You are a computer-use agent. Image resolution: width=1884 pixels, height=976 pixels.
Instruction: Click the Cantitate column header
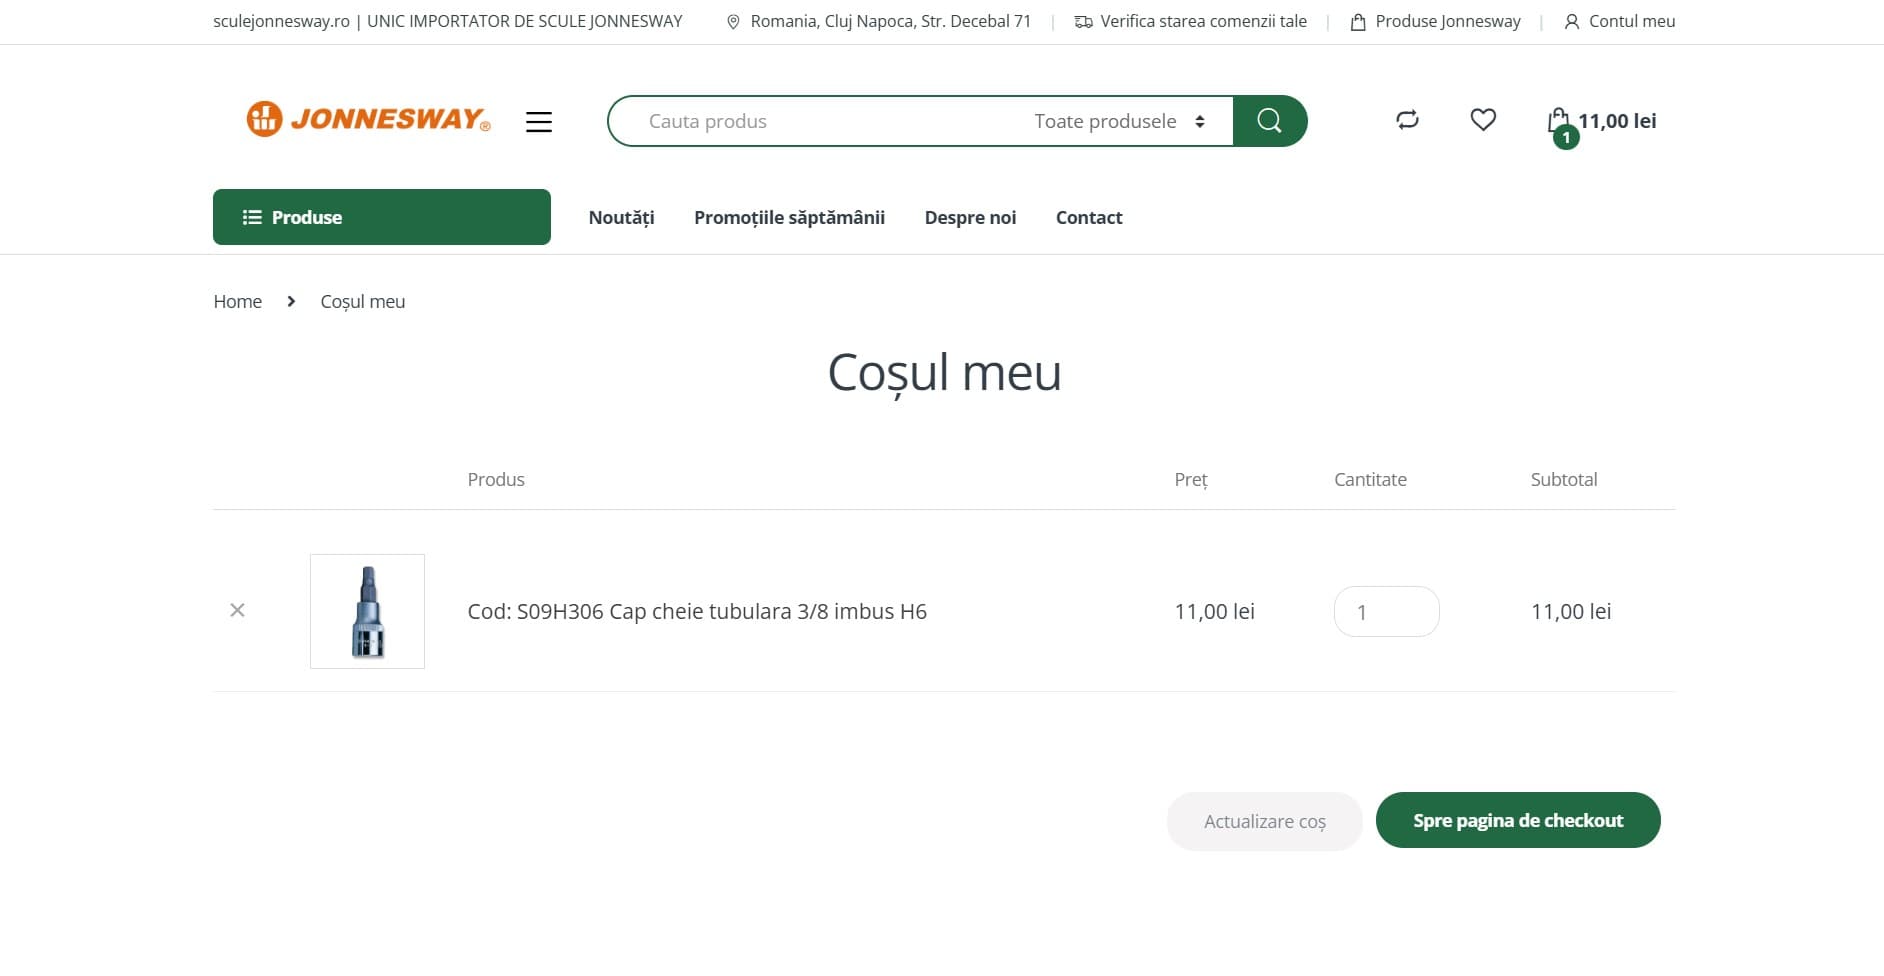point(1370,479)
